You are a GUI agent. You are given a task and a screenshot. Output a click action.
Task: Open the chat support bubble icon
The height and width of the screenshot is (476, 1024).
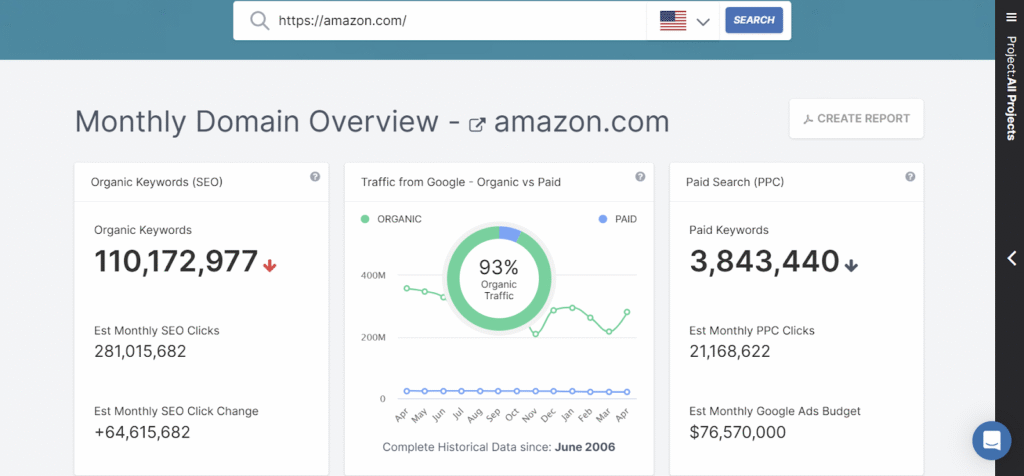(991, 440)
